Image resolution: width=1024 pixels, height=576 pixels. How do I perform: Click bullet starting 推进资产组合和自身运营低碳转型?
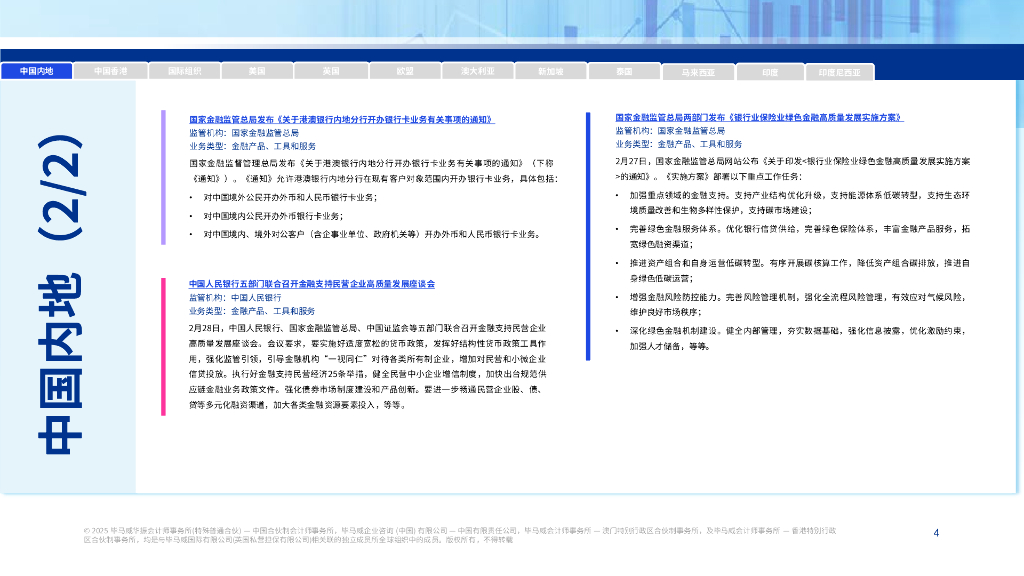pyautogui.click(x=799, y=270)
